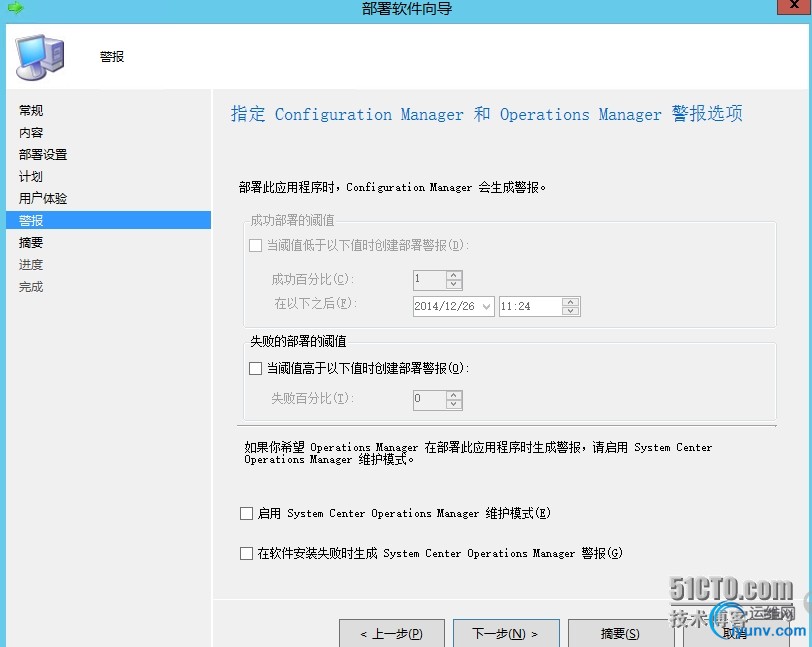Increase the 11:24 time with up arrow
The width and height of the screenshot is (812, 647).
point(571,301)
